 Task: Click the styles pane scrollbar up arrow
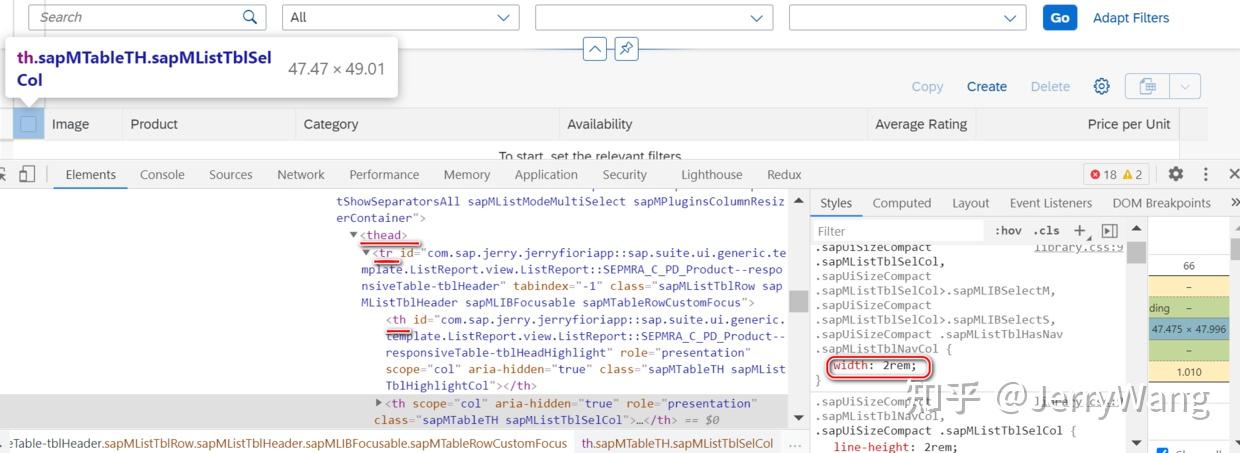1136,230
